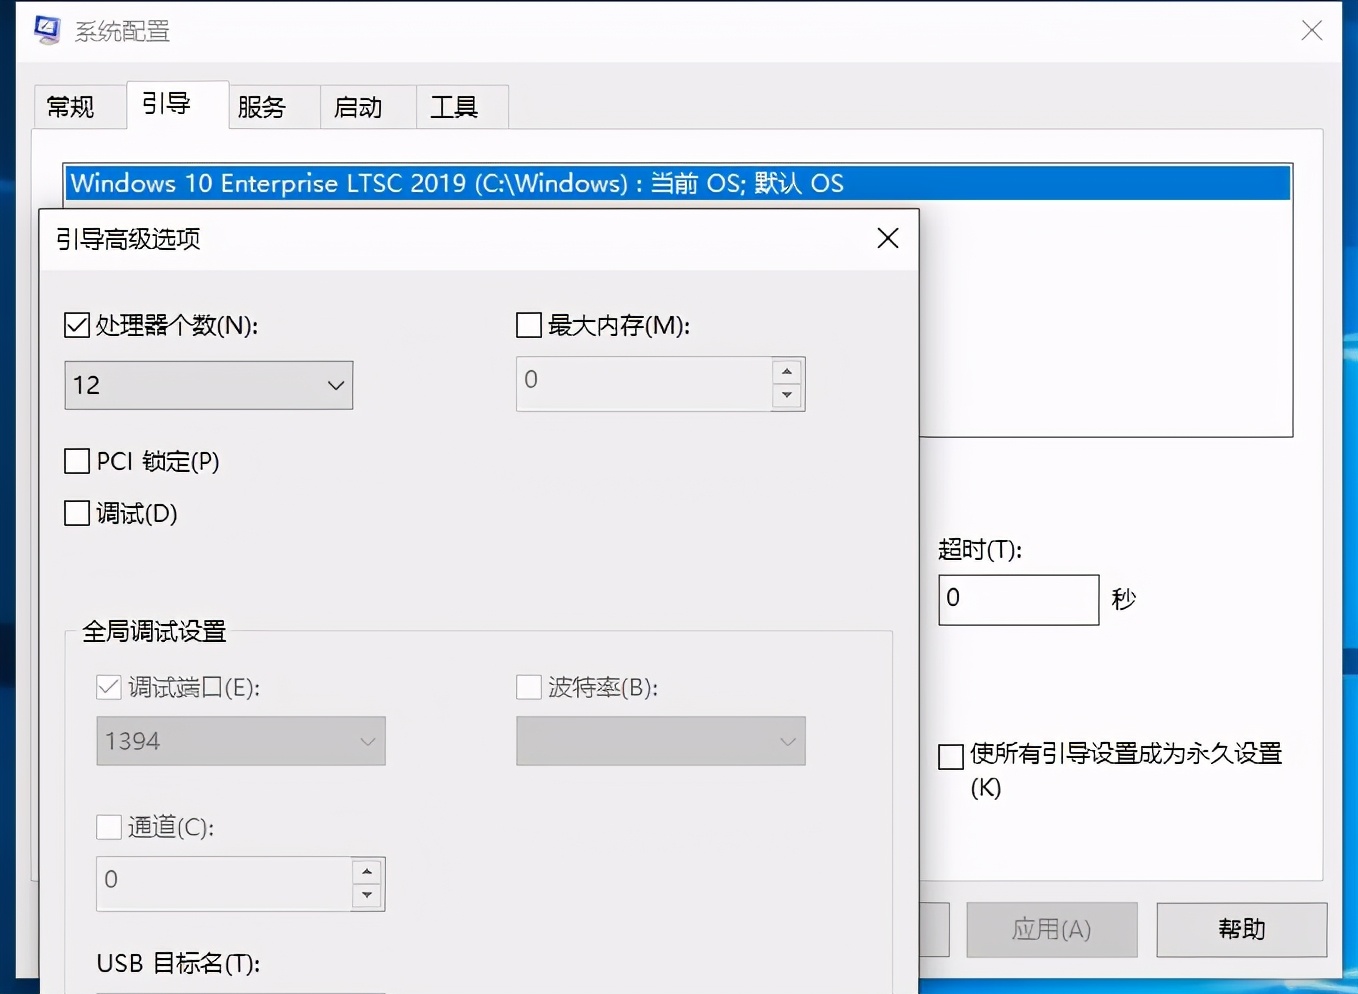Click the up arrow on 最大内存 stepper

click(x=786, y=369)
